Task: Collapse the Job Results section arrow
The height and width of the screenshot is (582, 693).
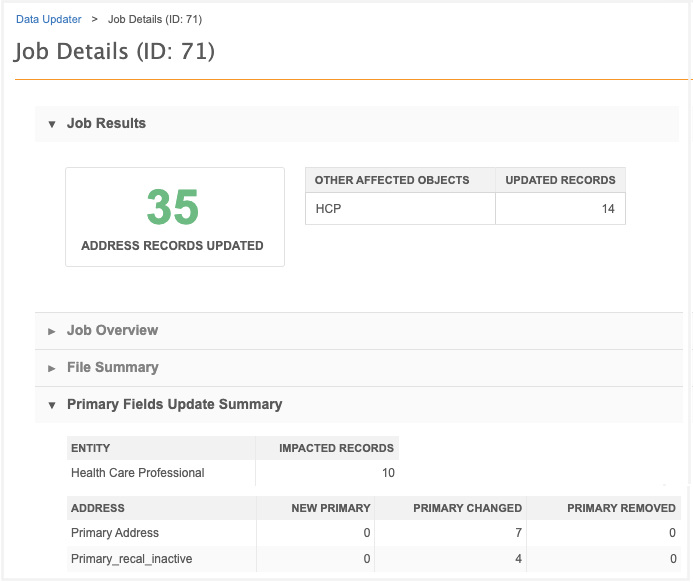Action: 52,124
